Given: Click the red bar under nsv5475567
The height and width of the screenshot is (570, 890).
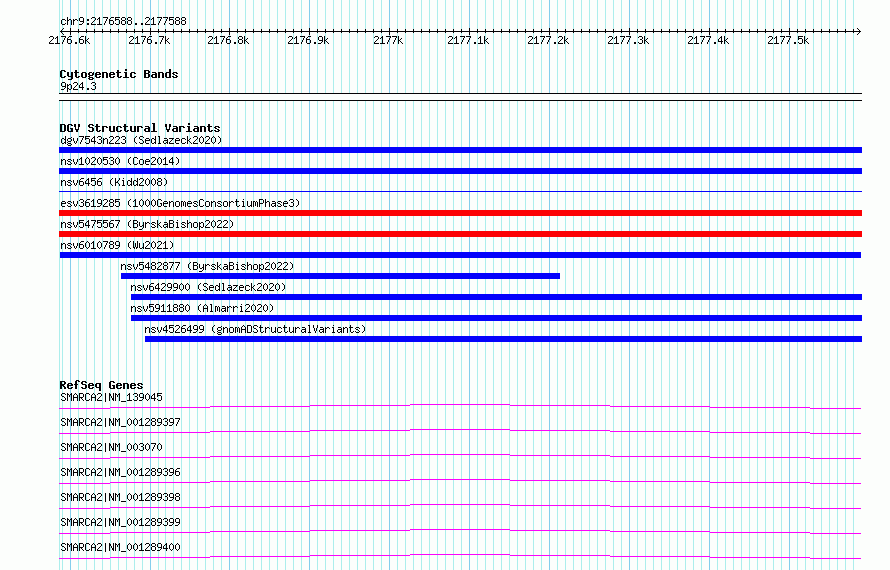Looking at the screenshot, I should click(460, 234).
